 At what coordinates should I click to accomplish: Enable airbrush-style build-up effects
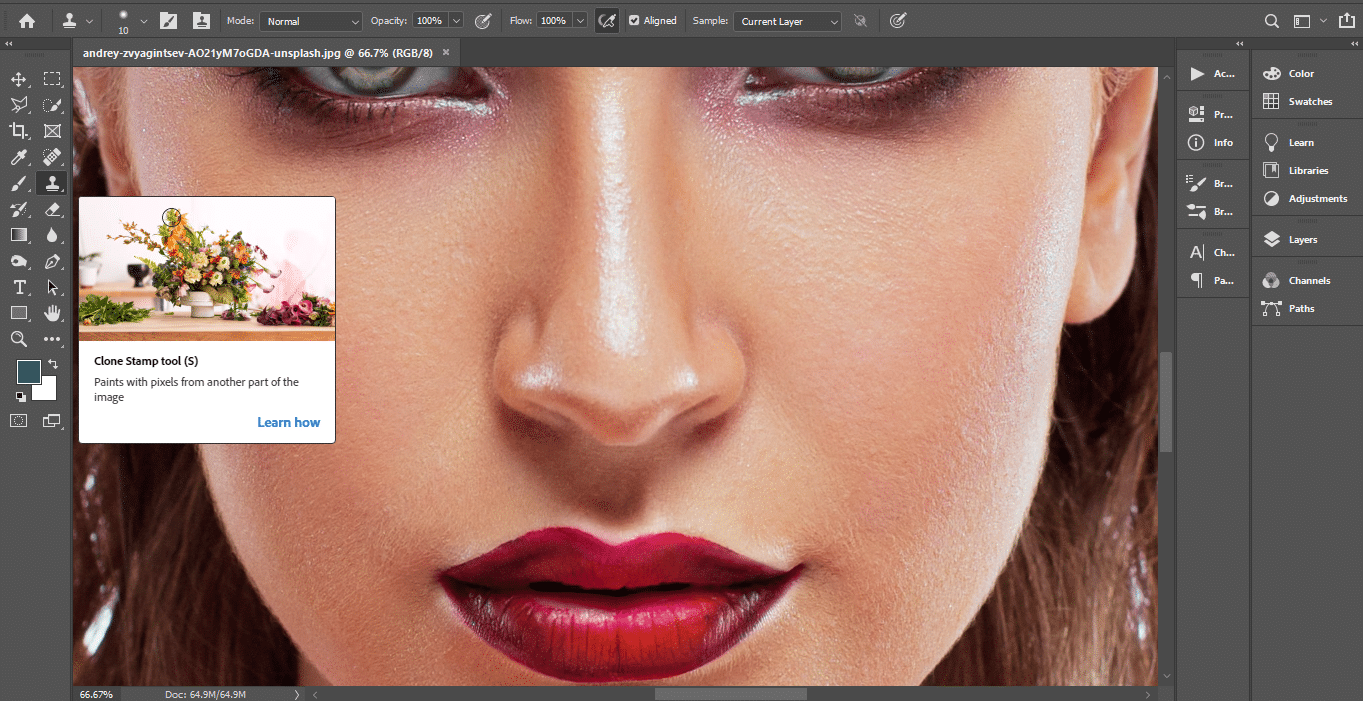click(x=607, y=20)
